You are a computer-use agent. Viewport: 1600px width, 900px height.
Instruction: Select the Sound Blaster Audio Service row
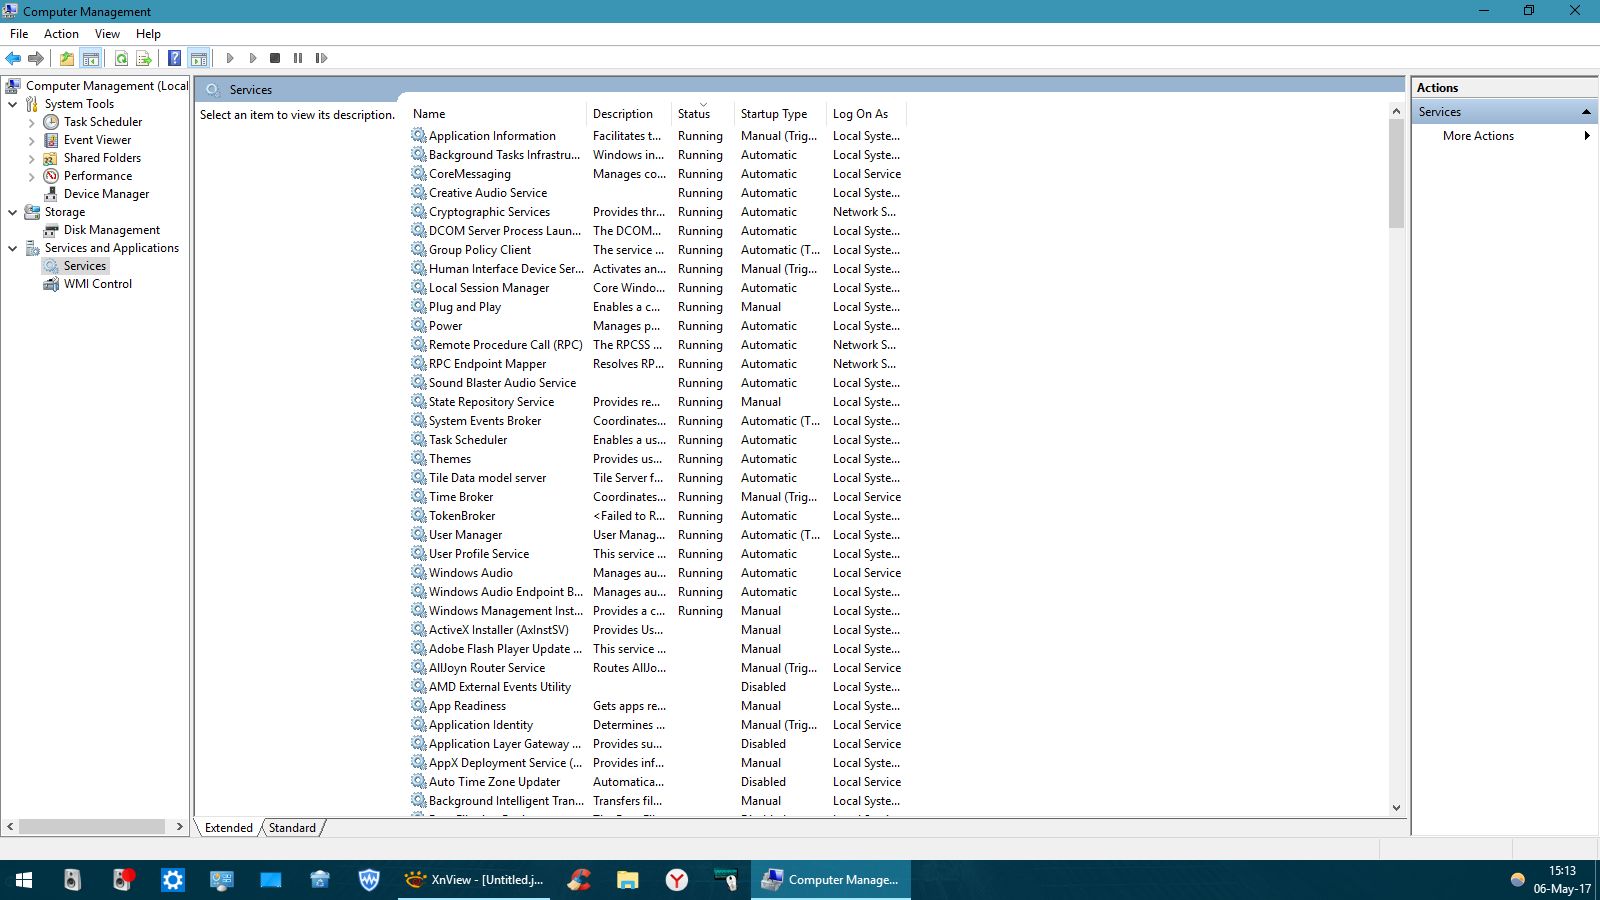[656, 383]
